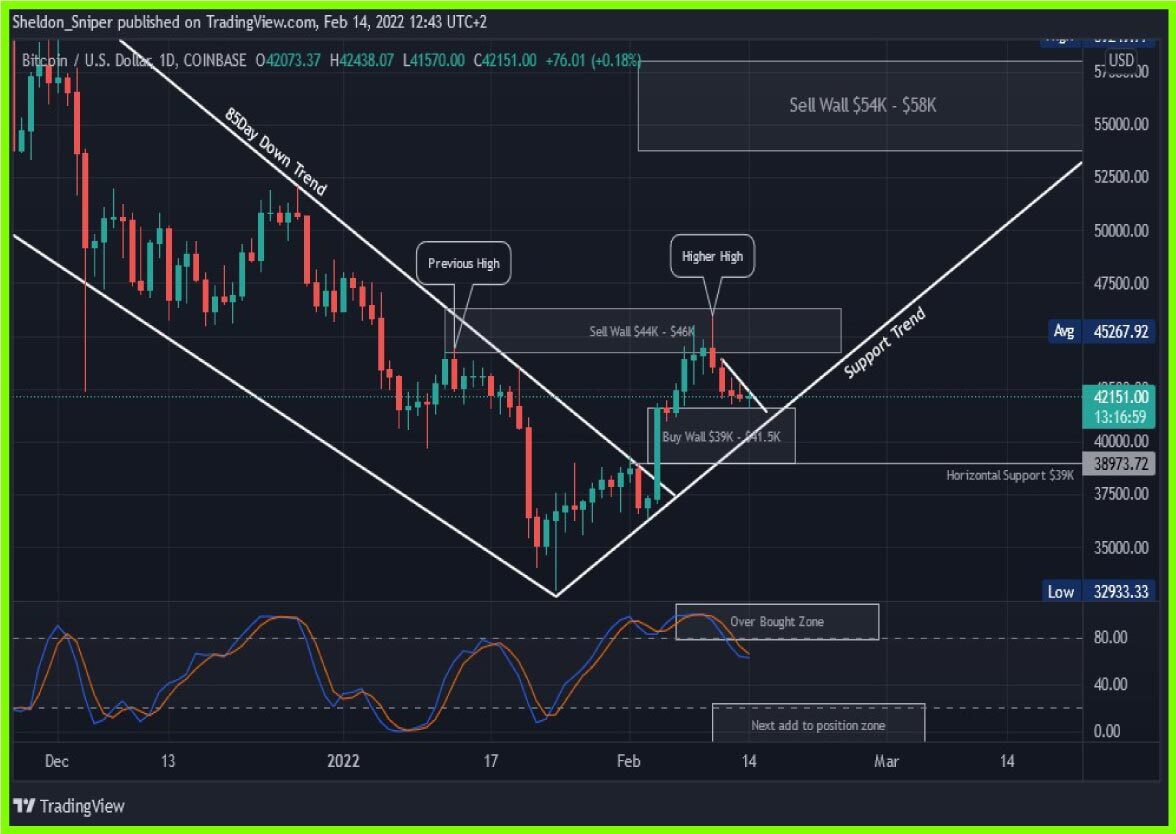The width and height of the screenshot is (1176, 834).
Task: Click the open value O42073.37
Action: (x=288, y=60)
